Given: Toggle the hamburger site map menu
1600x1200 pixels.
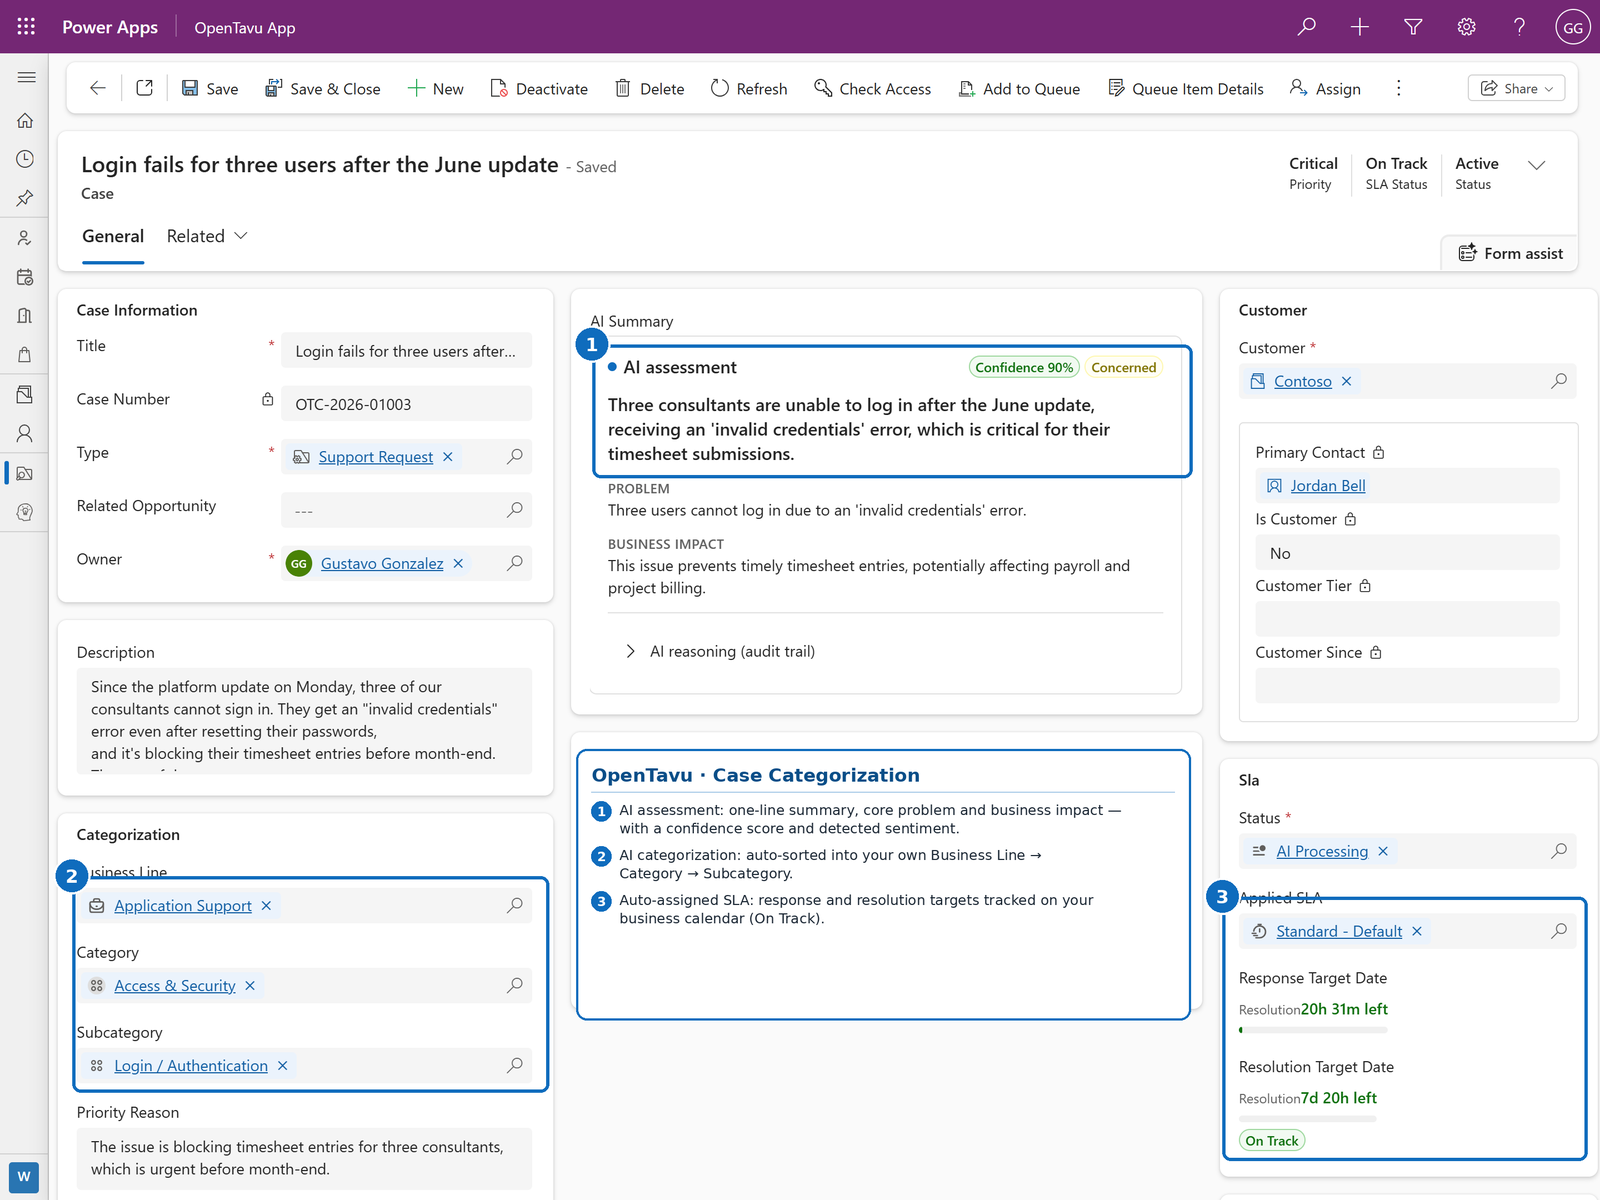Looking at the screenshot, I should click(x=26, y=77).
